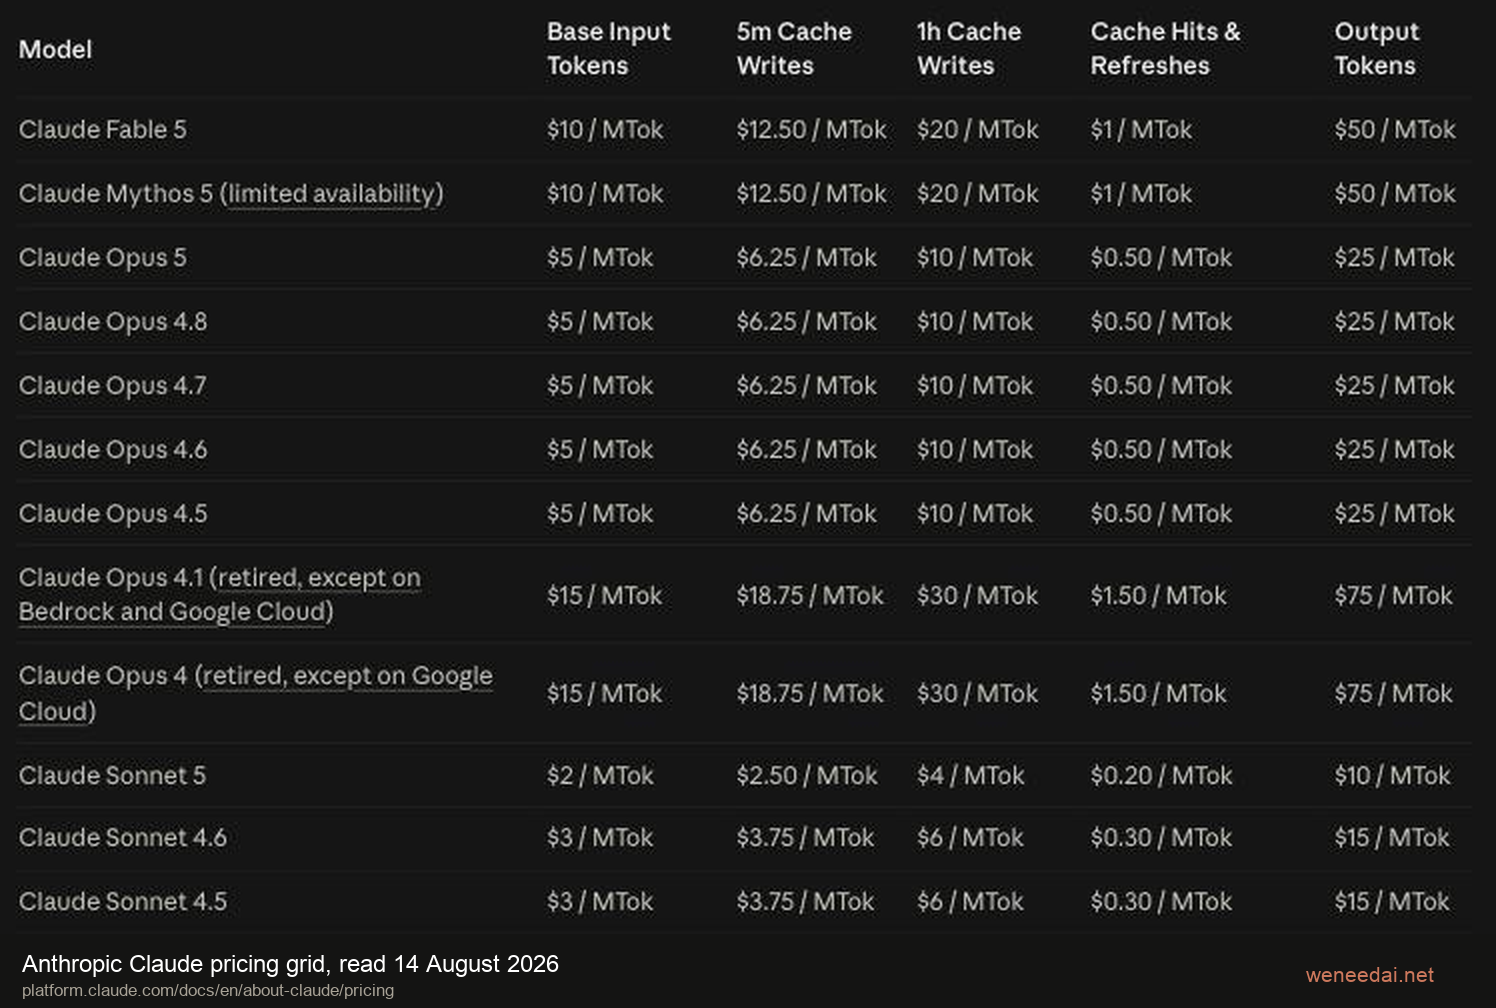Click Claude Opus 4.7 1h cache write $10 / MTok
Screen dimensions: 1496x1008
pyautogui.click(x=975, y=386)
